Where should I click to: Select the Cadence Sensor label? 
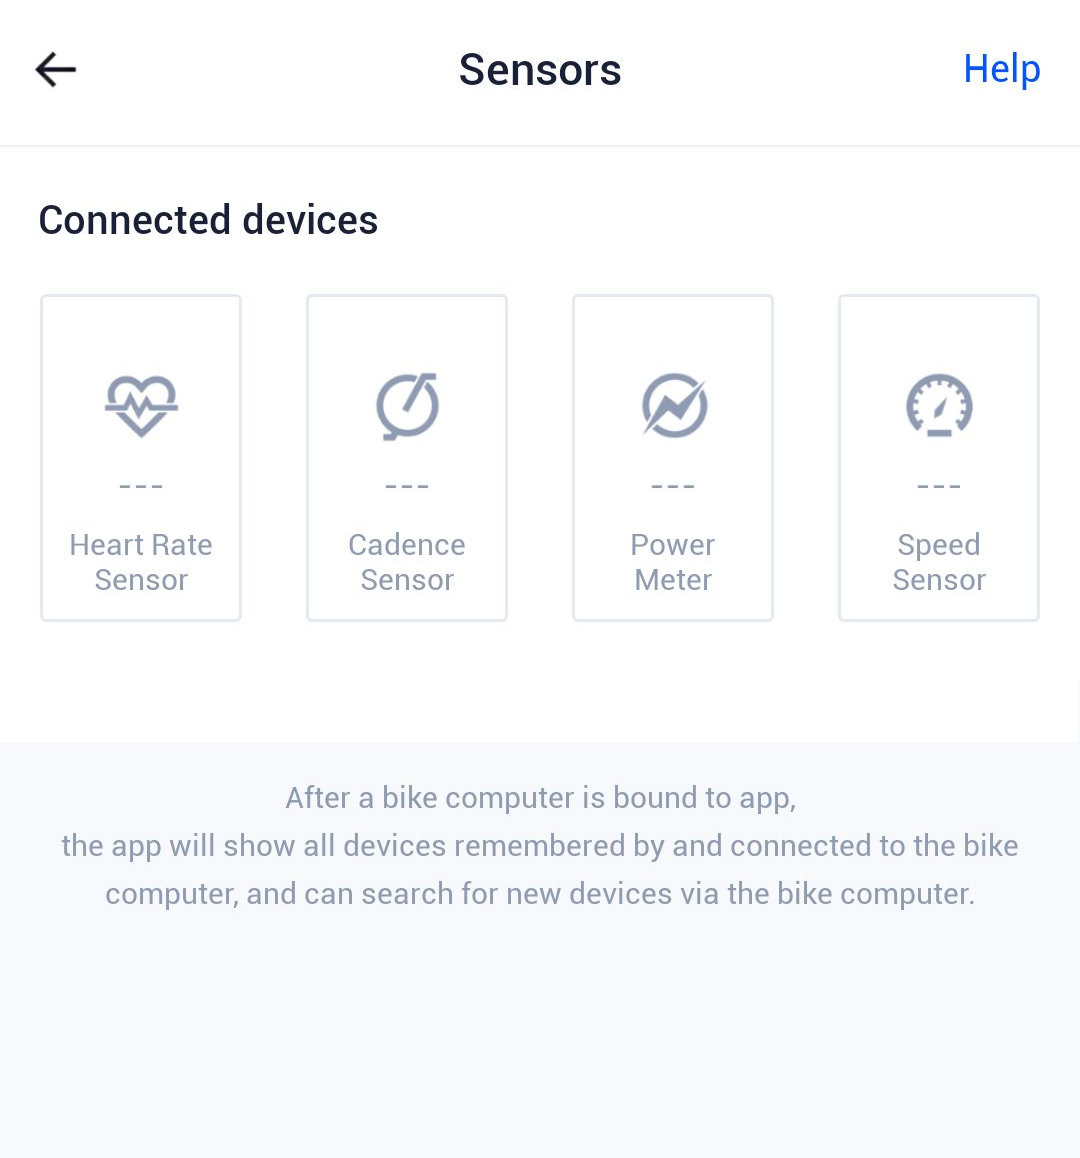click(407, 562)
